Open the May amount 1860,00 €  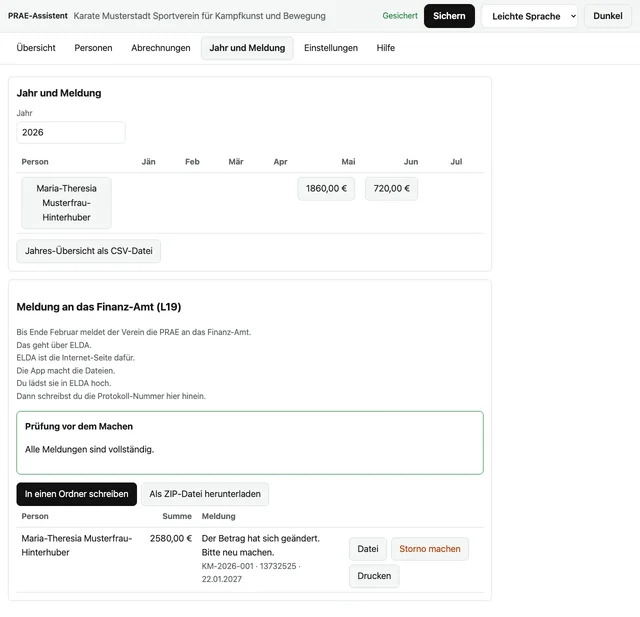point(326,189)
